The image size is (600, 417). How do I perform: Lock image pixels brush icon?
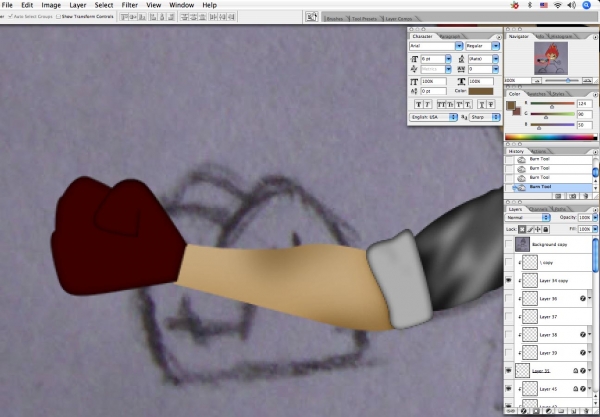(530, 229)
